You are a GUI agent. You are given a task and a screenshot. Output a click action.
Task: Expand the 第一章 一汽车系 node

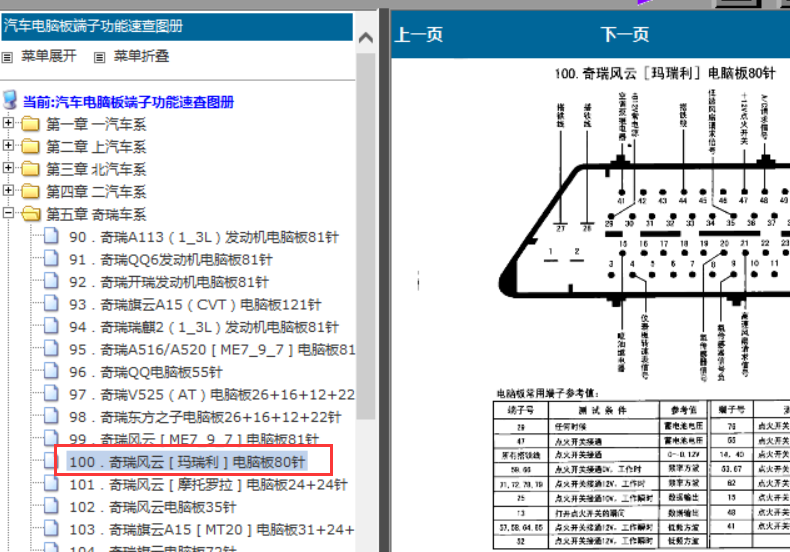pyautogui.click(x=8, y=122)
